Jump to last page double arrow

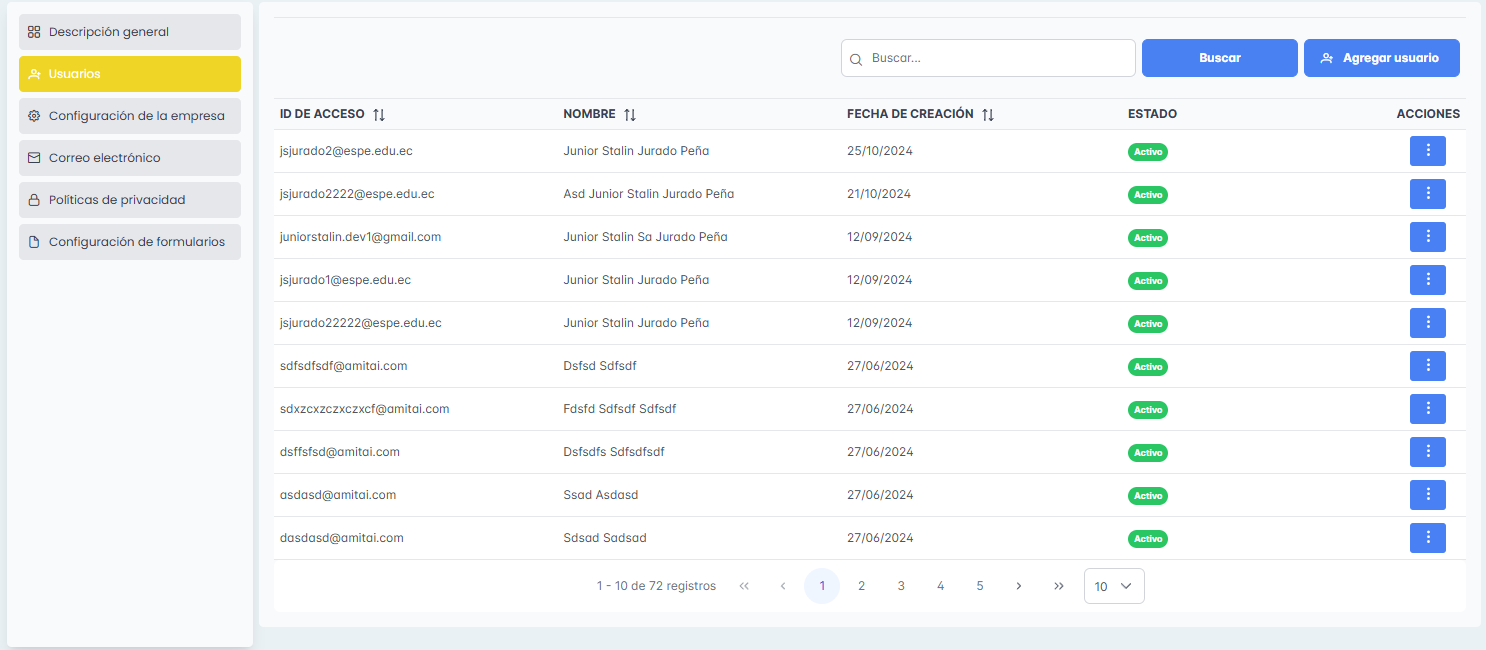[x=1058, y=586]
